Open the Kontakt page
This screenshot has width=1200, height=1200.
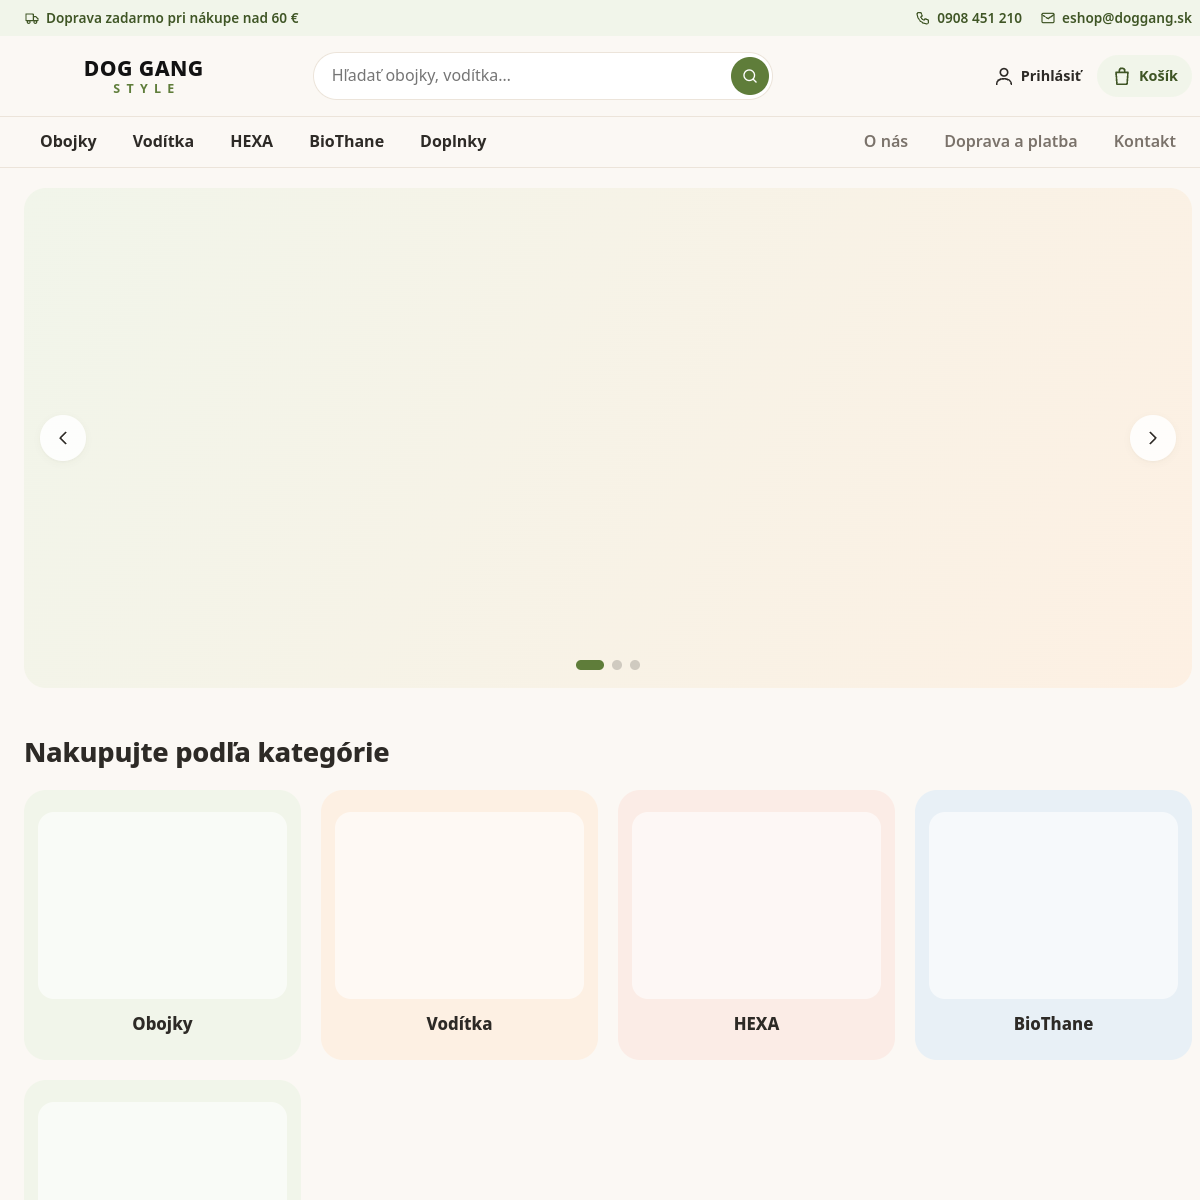point(1145,141)
